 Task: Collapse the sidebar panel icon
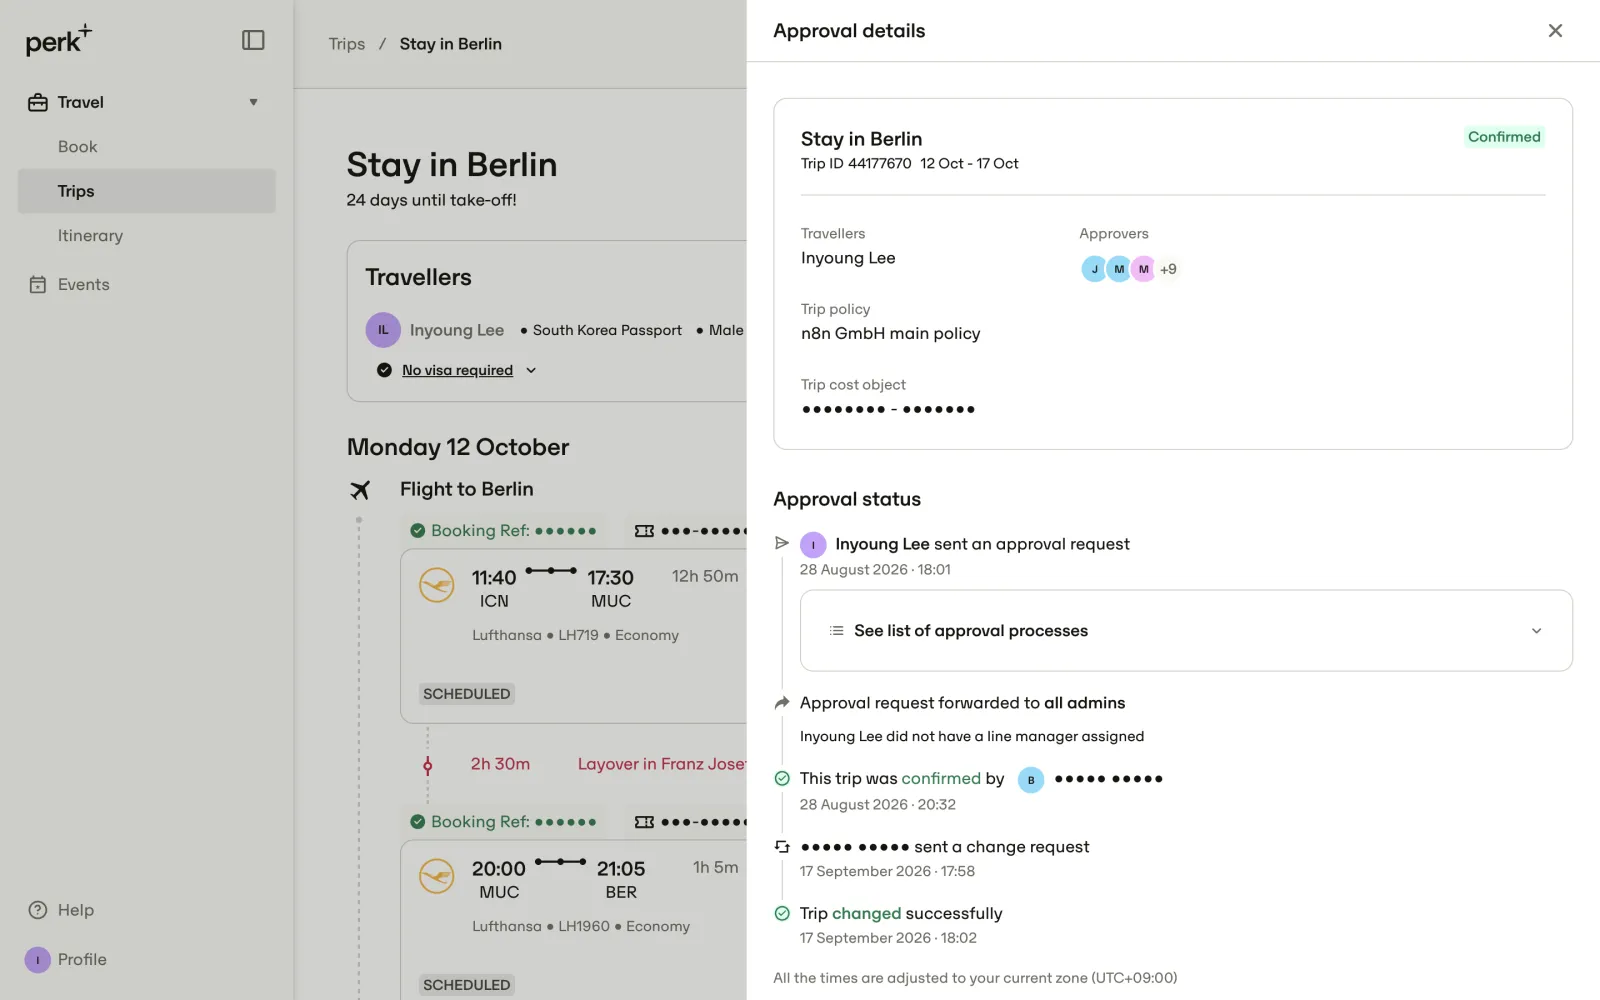[253, 40]
